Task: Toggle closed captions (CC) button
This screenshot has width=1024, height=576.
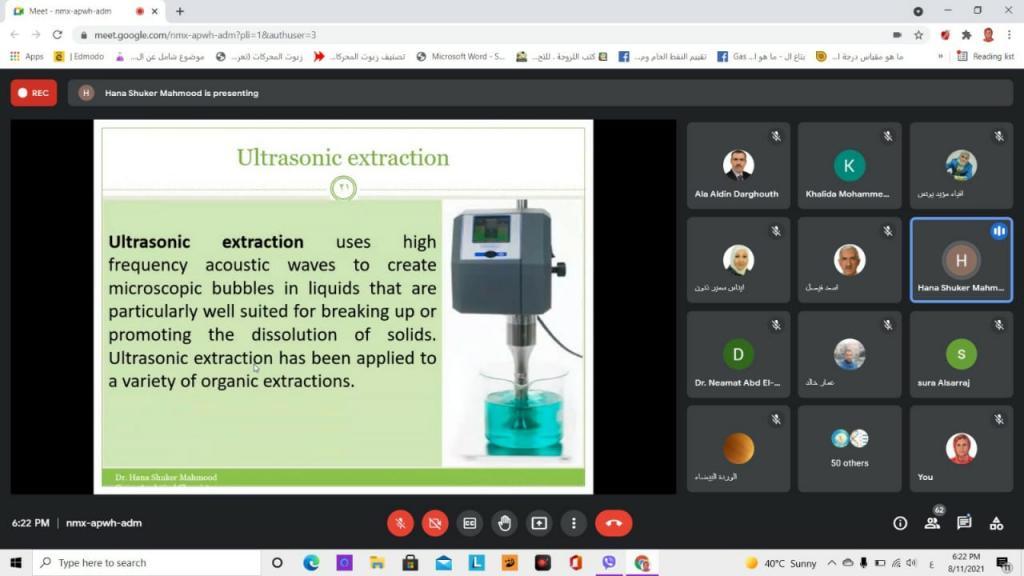Action: coord(469,523)
